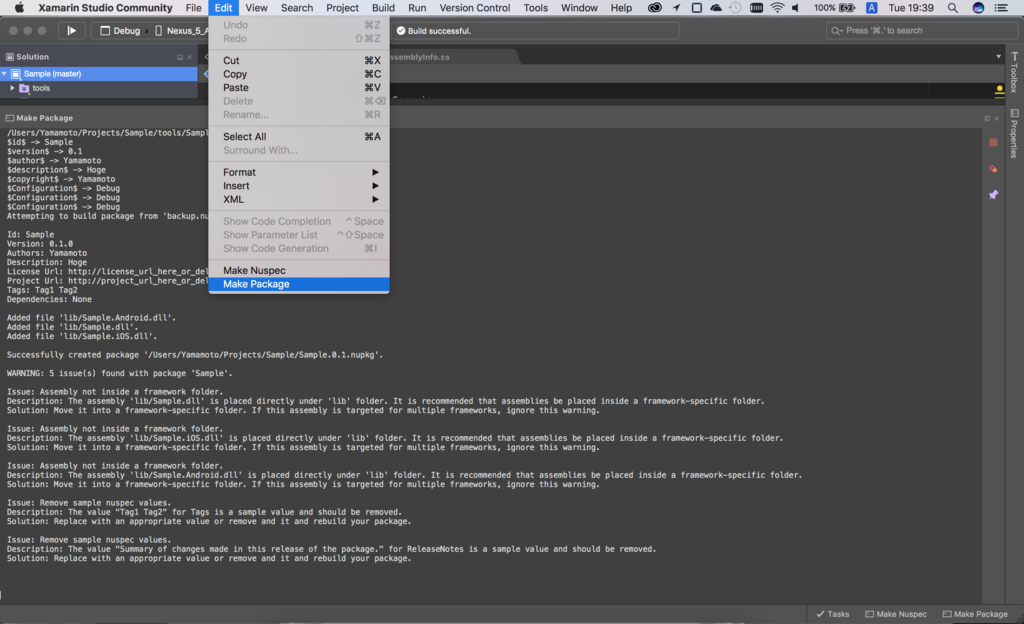Click the search field in toolbar
The width and height of the screenshot is (1024, 624).
coord(922,31)
